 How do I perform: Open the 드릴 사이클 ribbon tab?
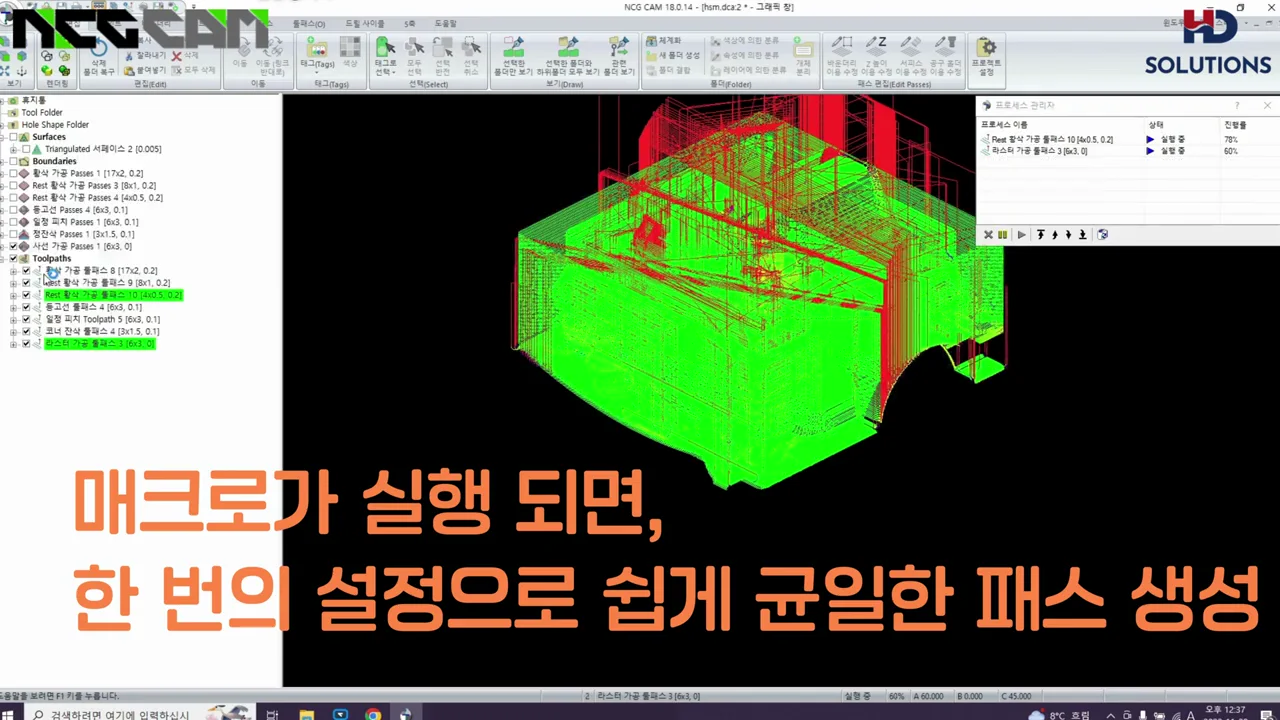pos(364,23)
